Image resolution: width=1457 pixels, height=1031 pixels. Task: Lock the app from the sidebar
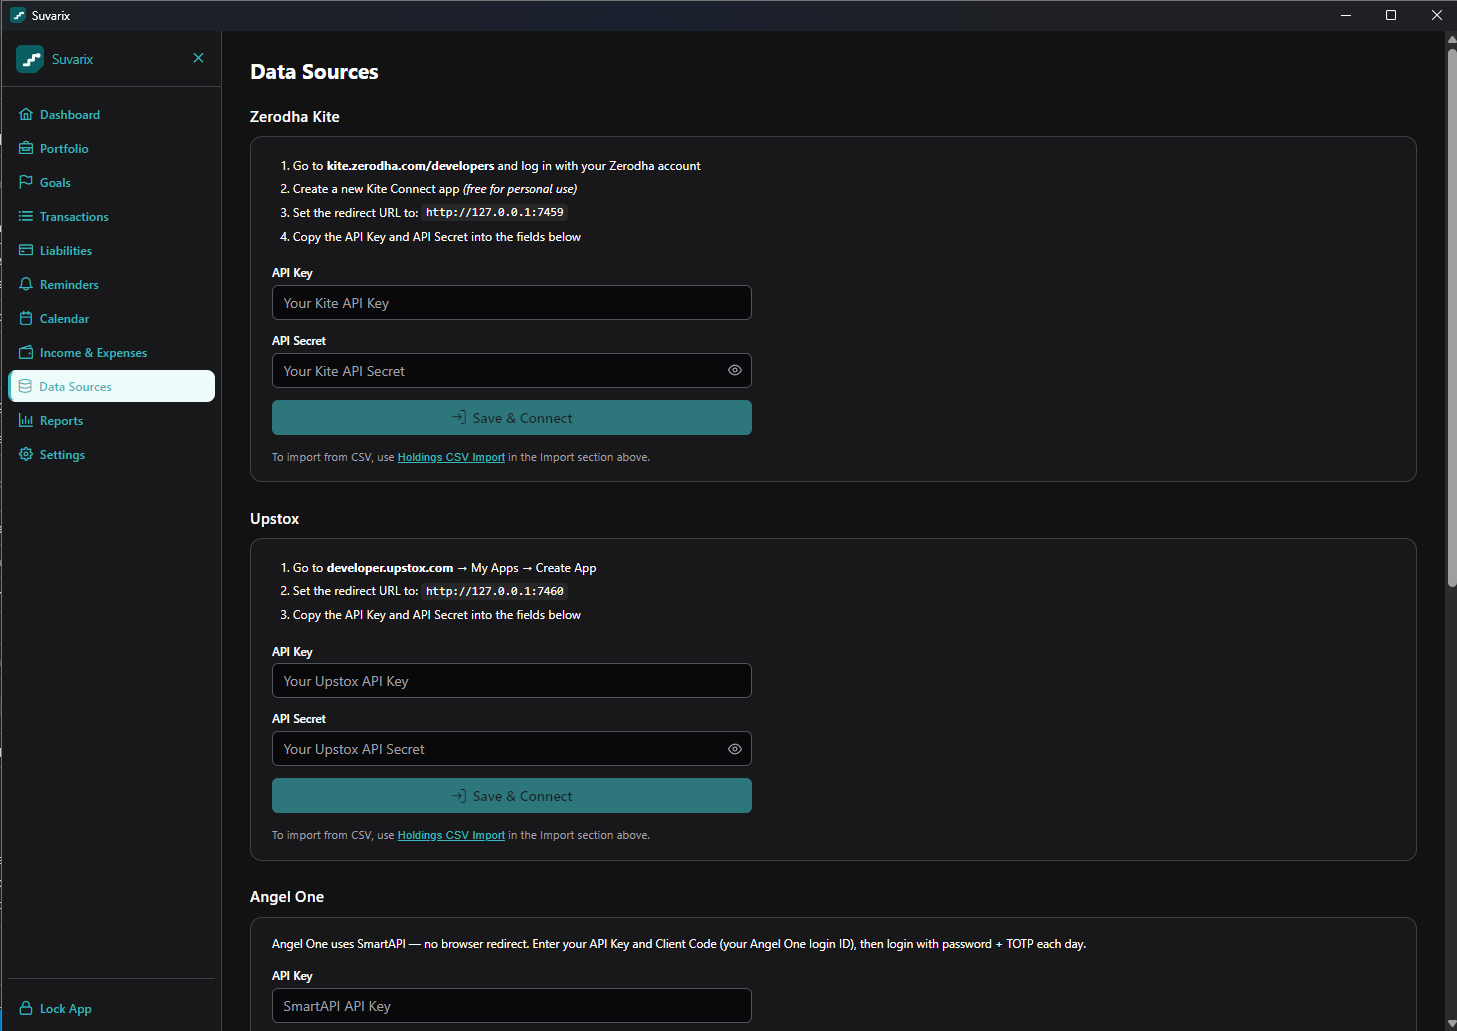(112, 1009)
